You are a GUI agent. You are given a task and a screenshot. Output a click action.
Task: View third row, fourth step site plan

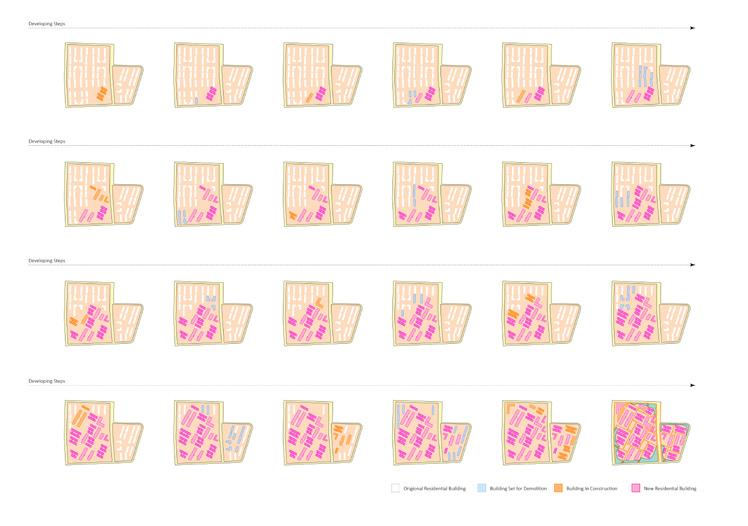(432, 313)
